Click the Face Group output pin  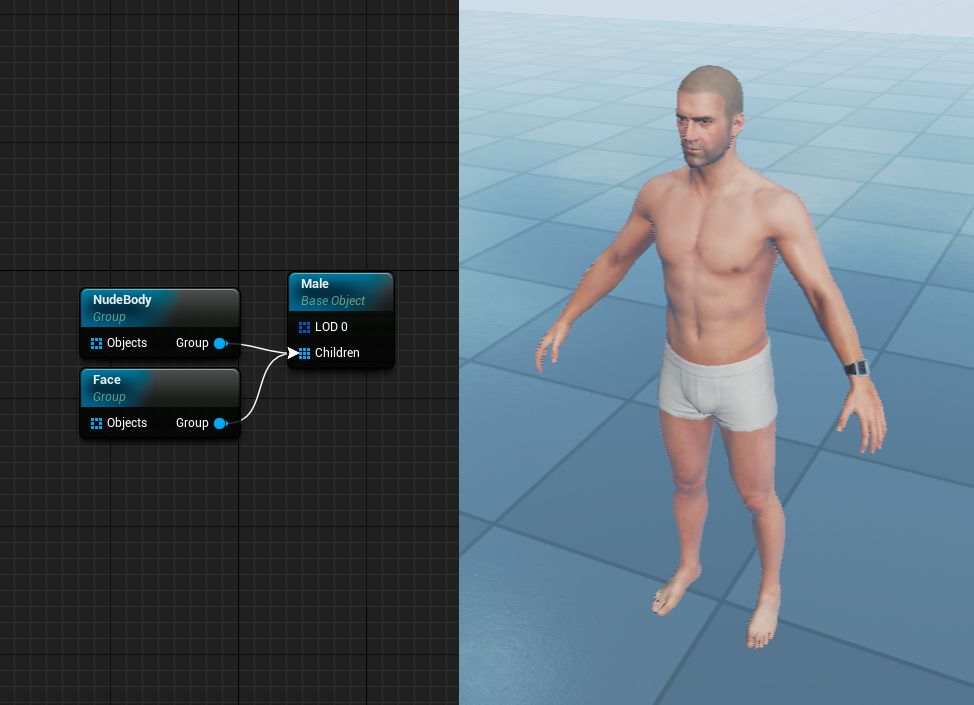tap(220, 424)
